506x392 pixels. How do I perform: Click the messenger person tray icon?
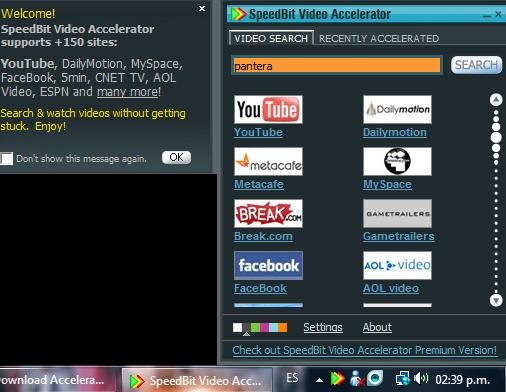point(357,379)
